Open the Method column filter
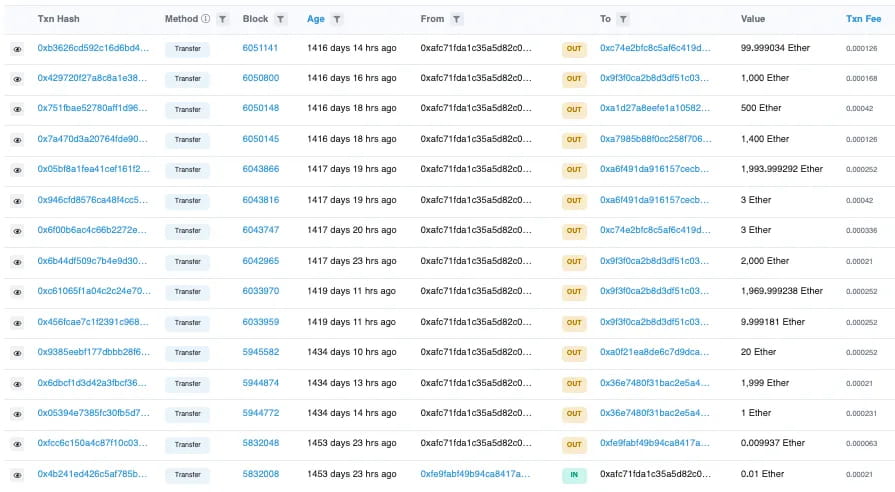895x492 pixels. (x=222, y=19)
